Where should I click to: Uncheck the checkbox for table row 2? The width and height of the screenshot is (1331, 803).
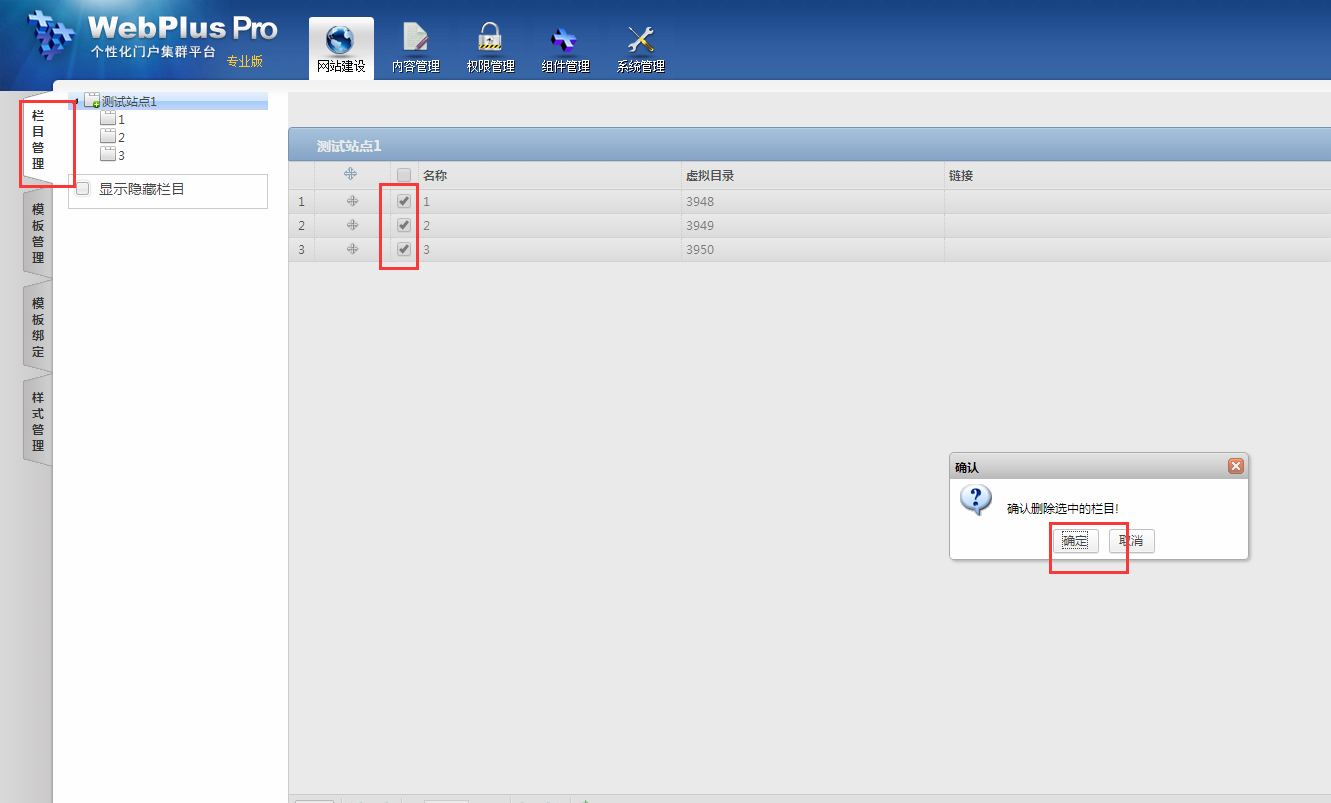(404, 225)
